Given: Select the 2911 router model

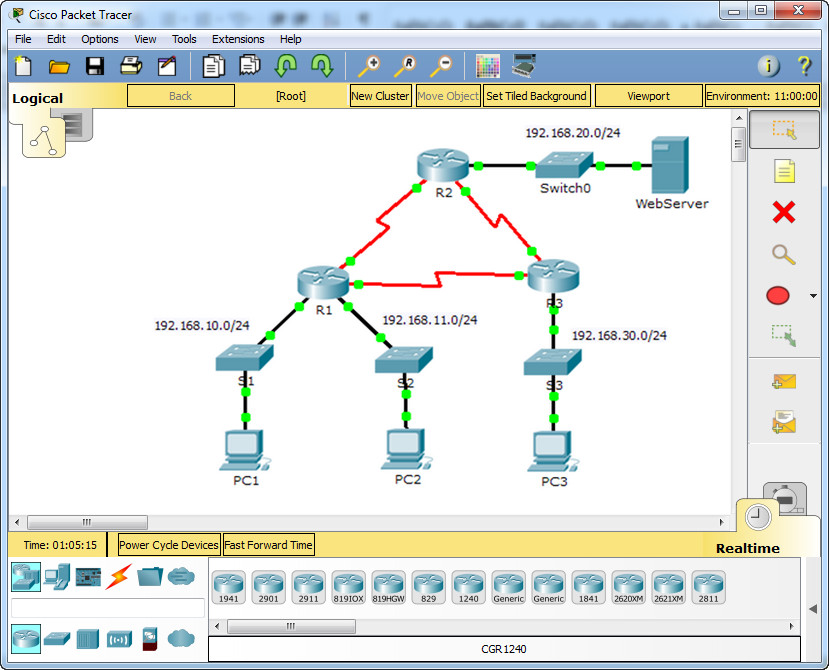Looking at the screenshot, I should tap(308, 587).
